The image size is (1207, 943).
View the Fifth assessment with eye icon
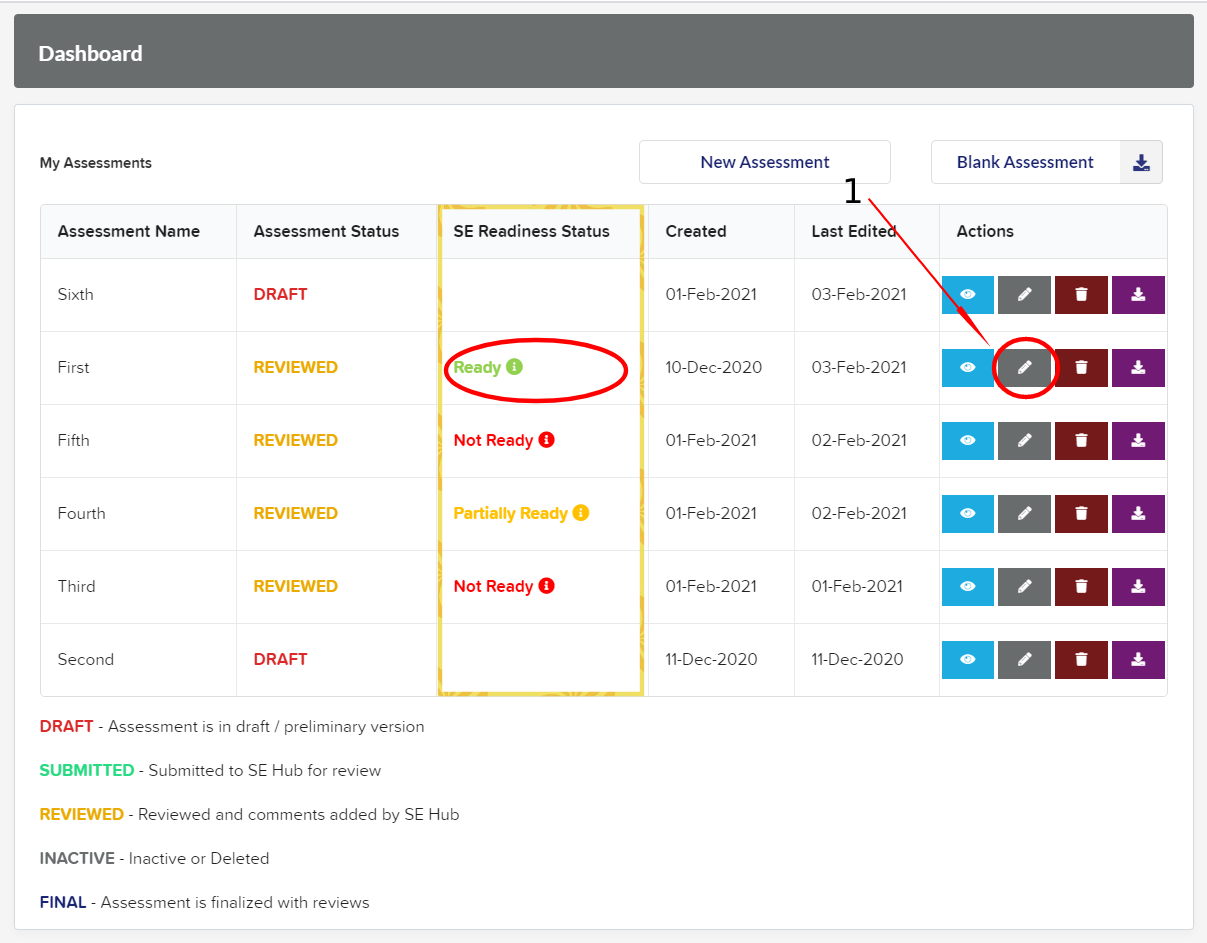click(968, 441)
